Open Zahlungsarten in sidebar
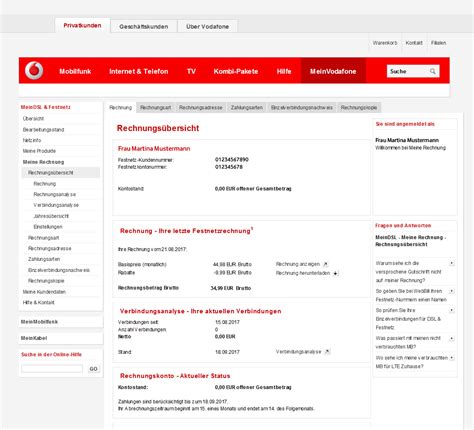This screenshot has height=430, width=474. pos(44,259)
